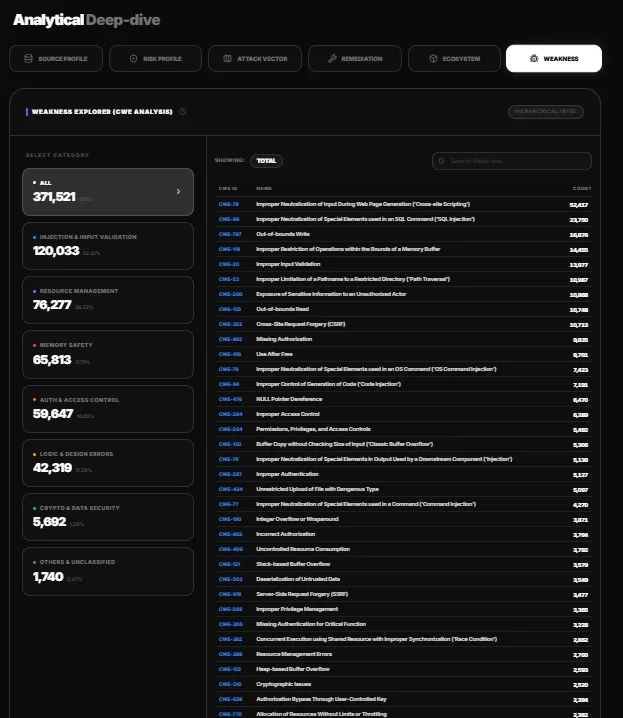The width and height of the screenshot is (623, 718).
Task: Open the CWE-89 link for SQL Injection
Action: click(229, 219)
